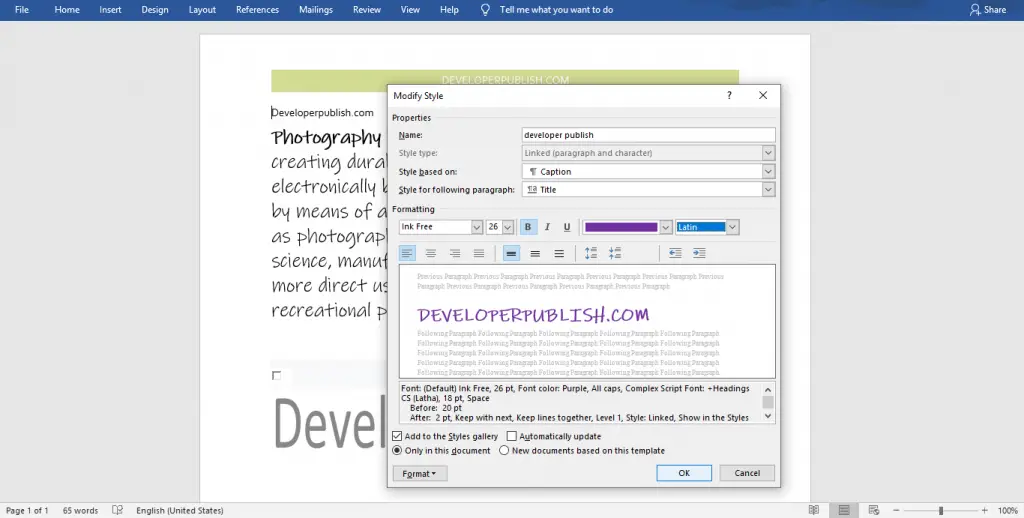Toggle Bold formatting in Modify Style
The height and width of the screenshot is (518, 1024).
point(528,227)
